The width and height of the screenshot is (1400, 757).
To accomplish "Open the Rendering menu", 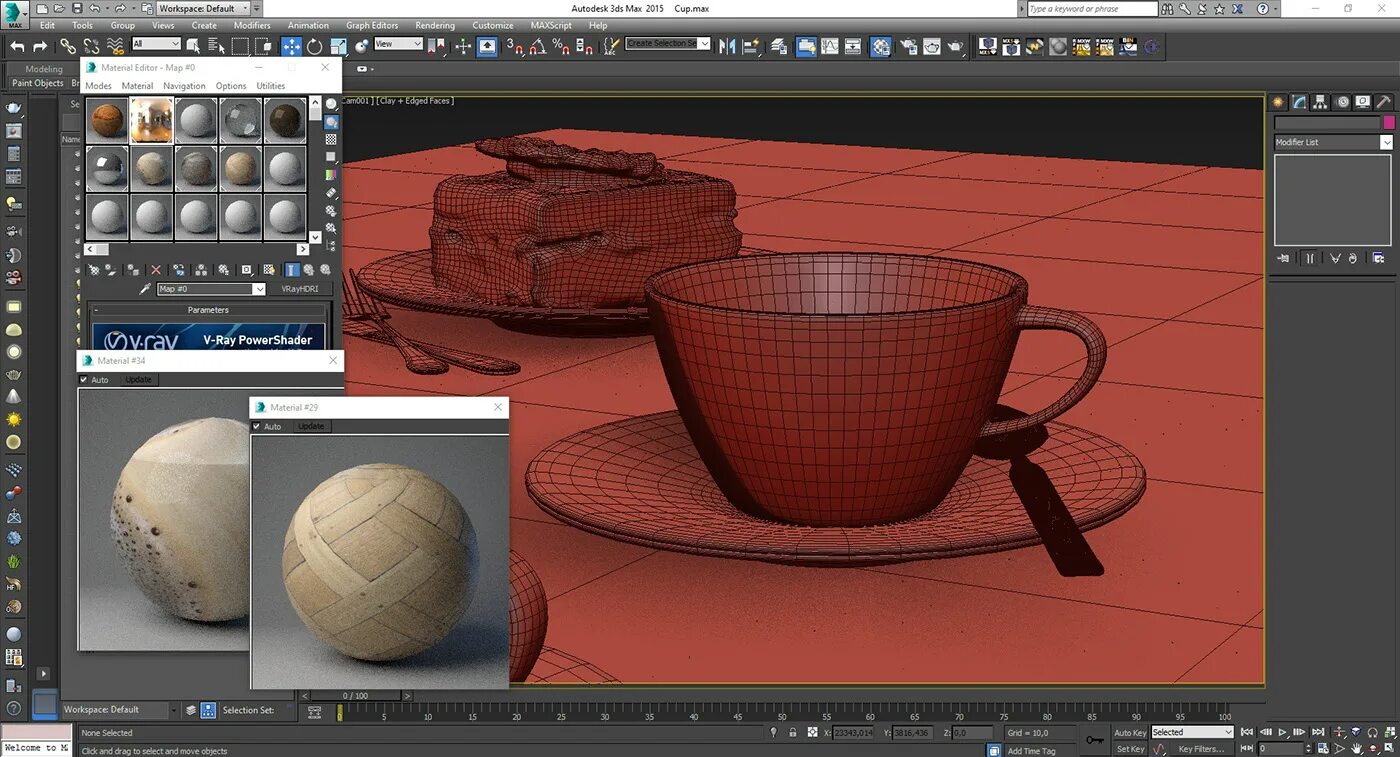I will 434,25.
